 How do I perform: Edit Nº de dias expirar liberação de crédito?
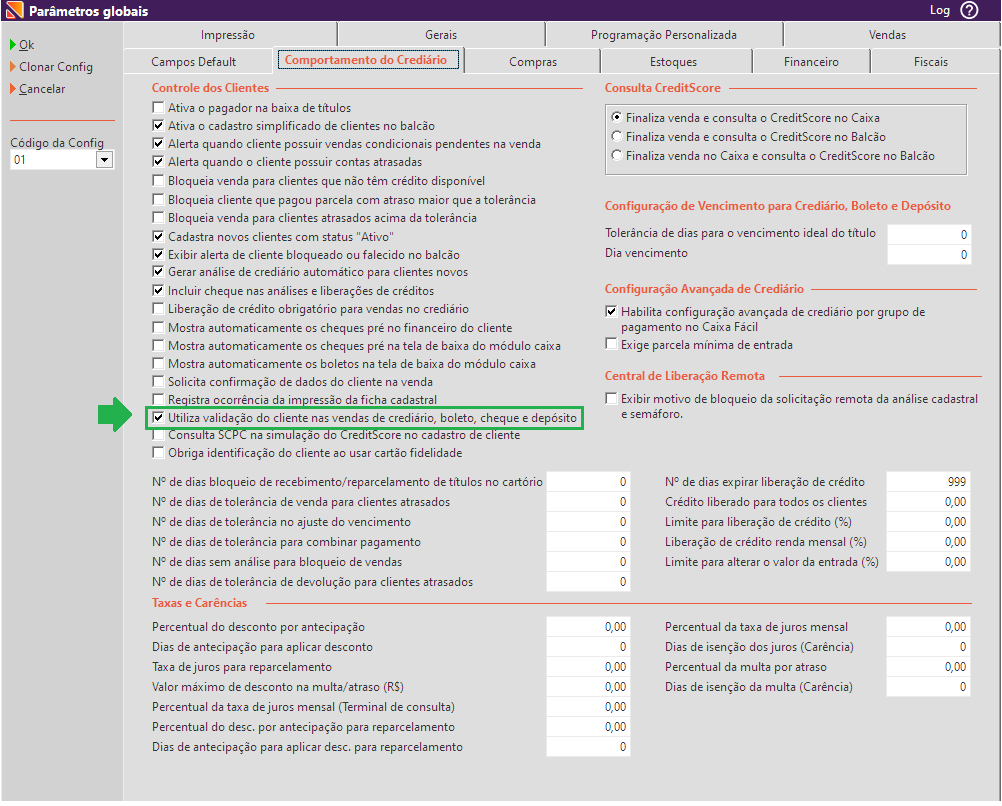[x=929, y=481]
